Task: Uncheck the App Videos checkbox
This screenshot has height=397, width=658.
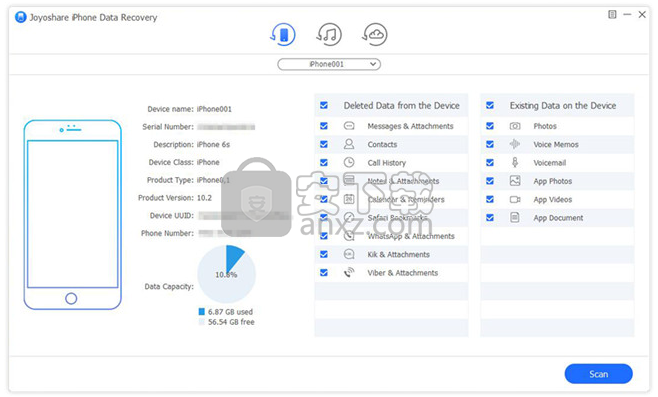Action: pos(490,199)
